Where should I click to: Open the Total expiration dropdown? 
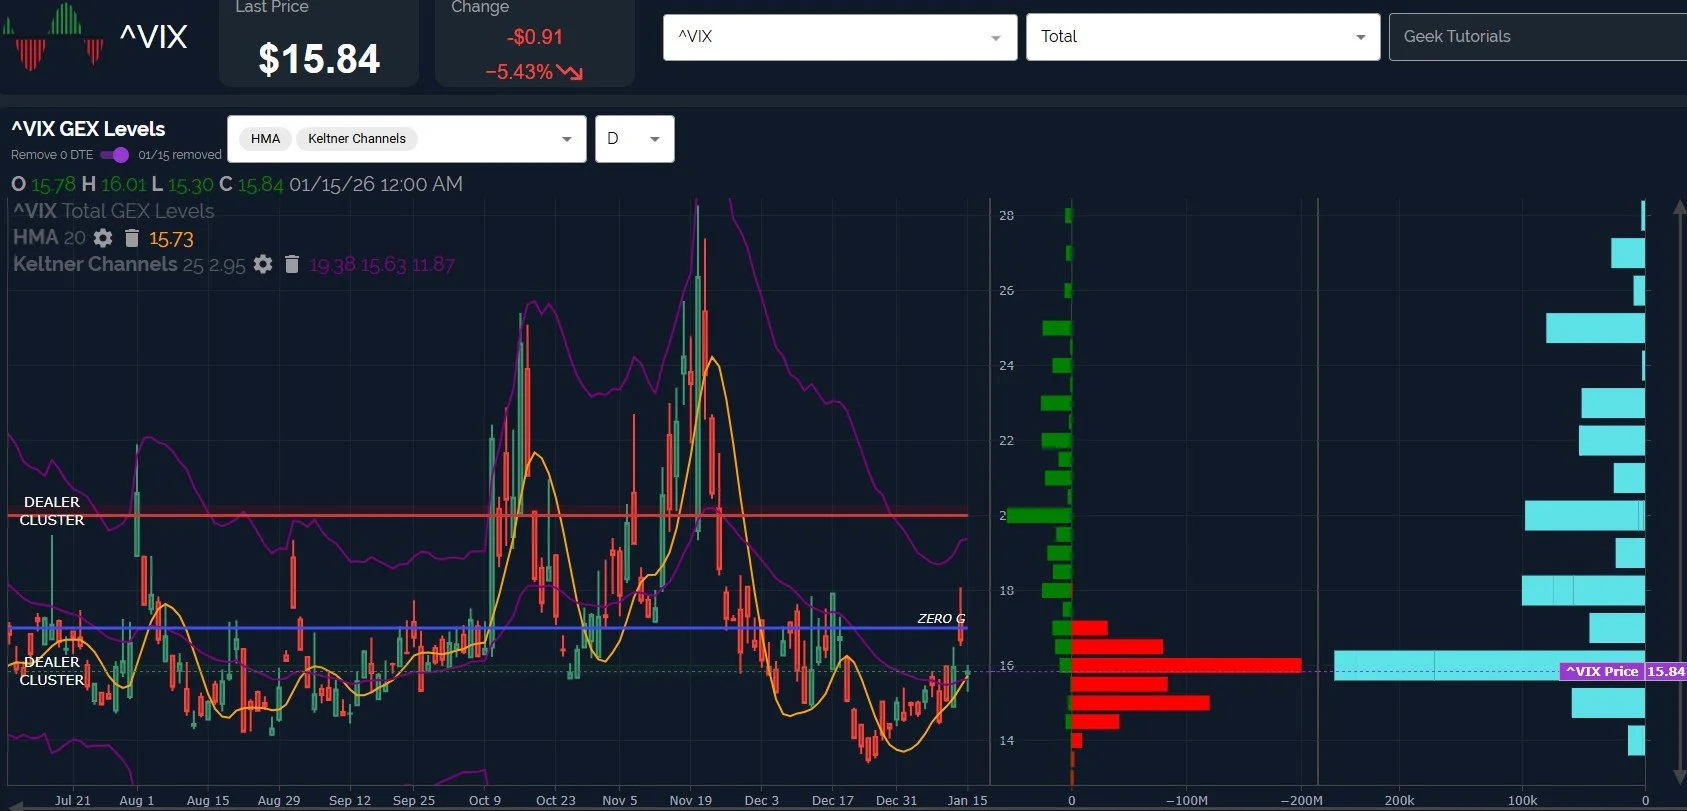click(x=1203, y=37)
